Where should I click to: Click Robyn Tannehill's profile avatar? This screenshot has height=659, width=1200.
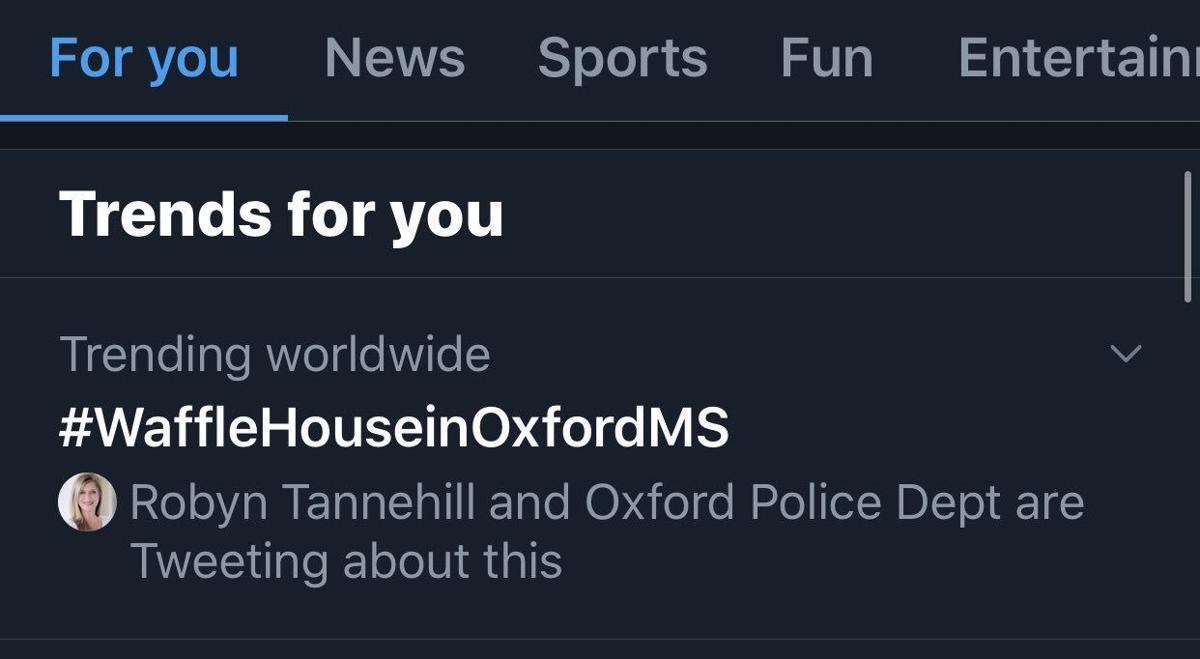coord(87,502)
